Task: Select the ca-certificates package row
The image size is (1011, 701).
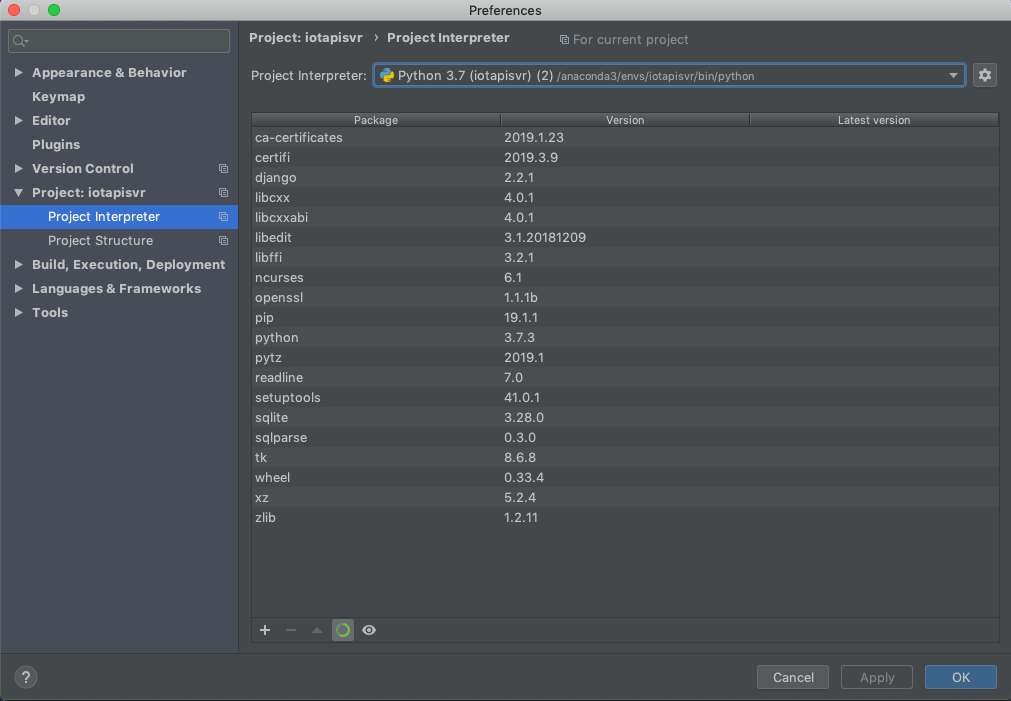Action: point(625,137)
